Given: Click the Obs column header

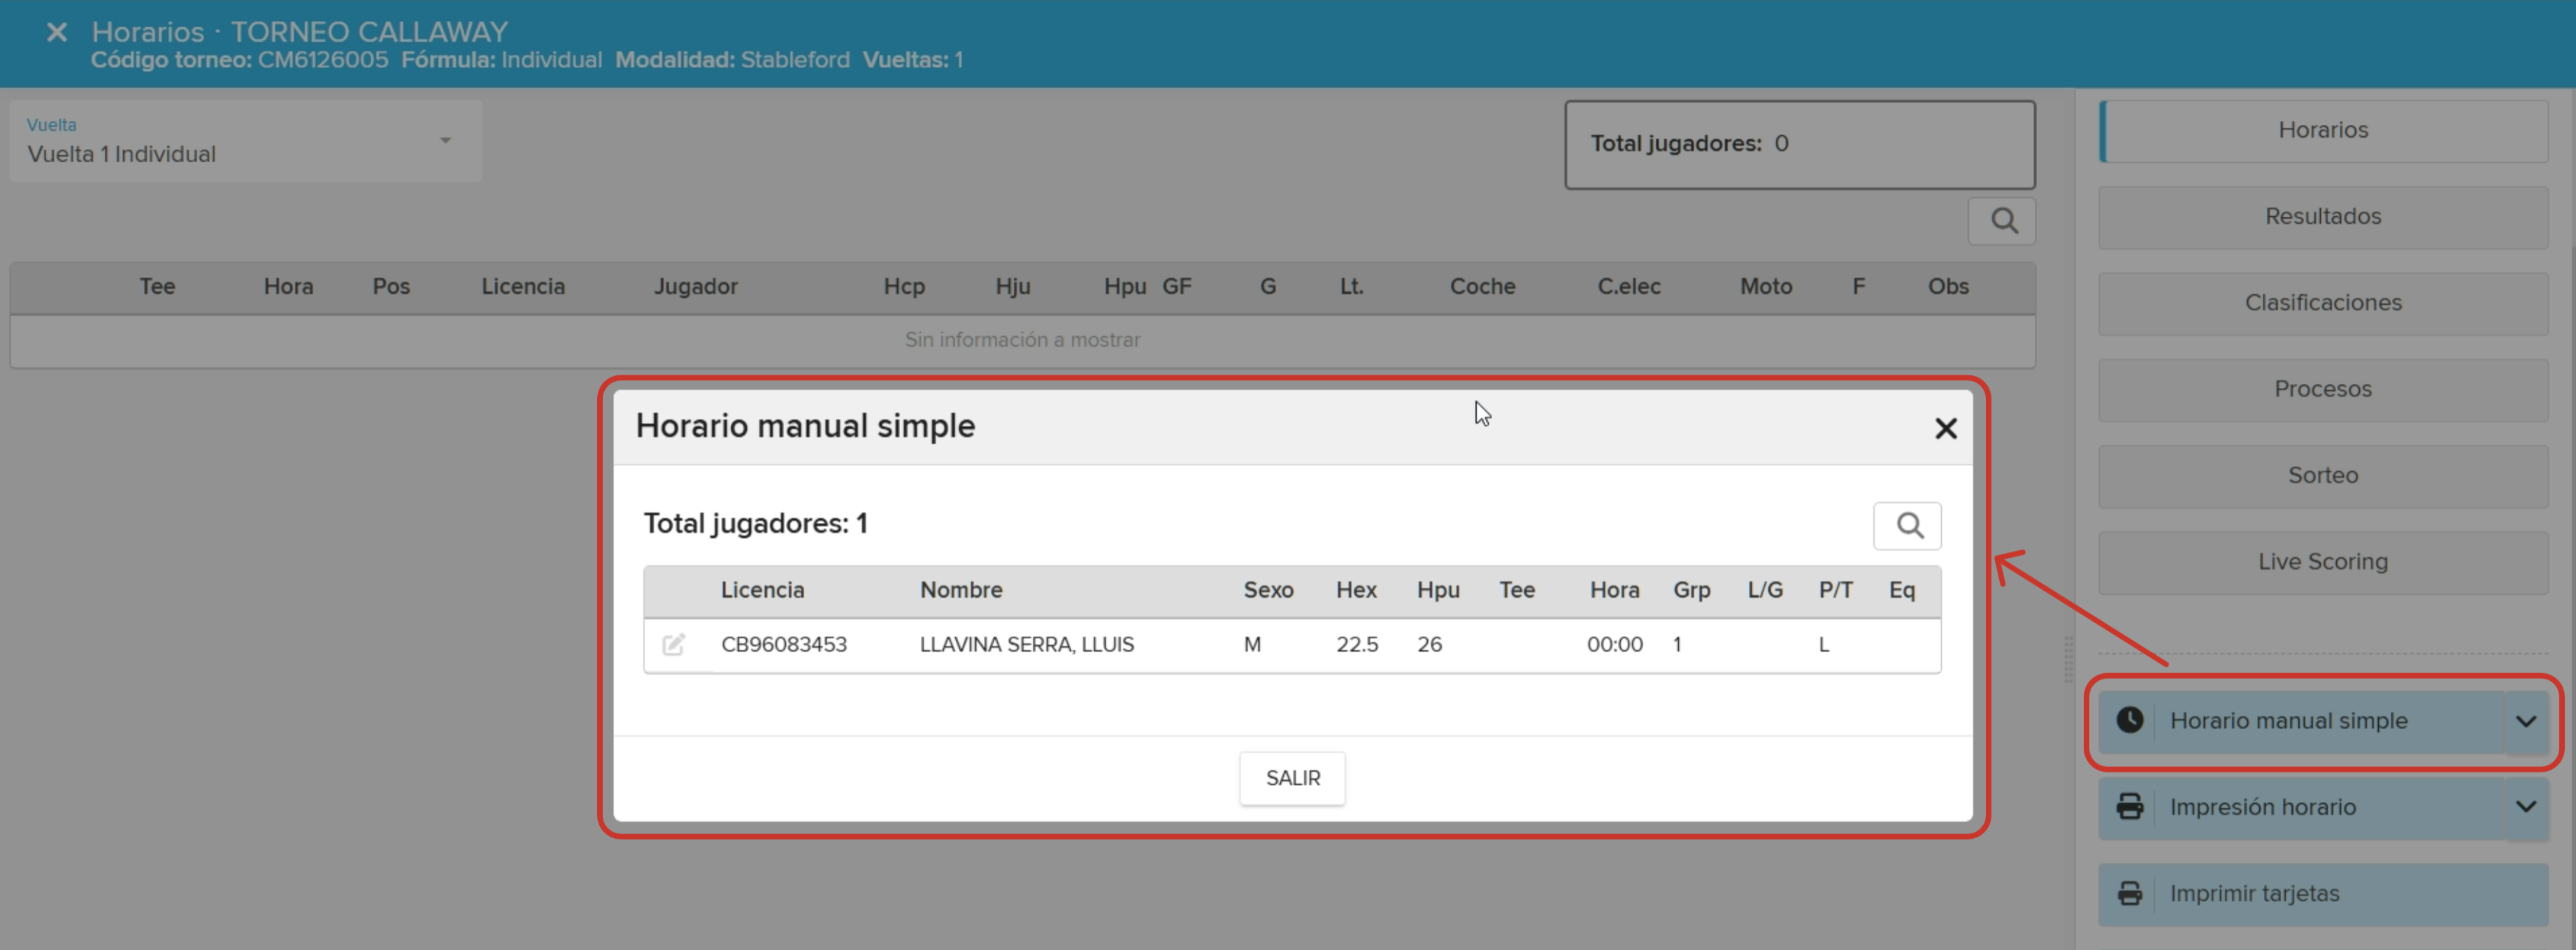Looking at the screenshot, I should 1947,287.
